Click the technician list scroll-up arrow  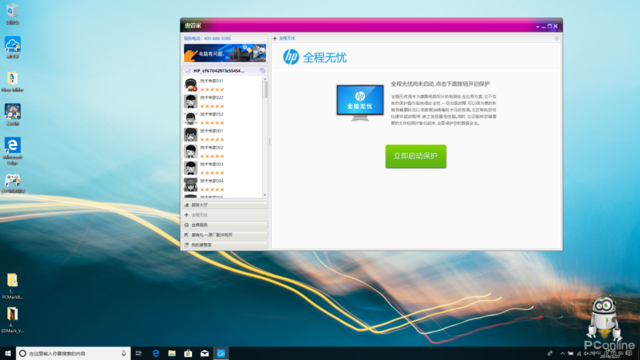pos(265,79)
